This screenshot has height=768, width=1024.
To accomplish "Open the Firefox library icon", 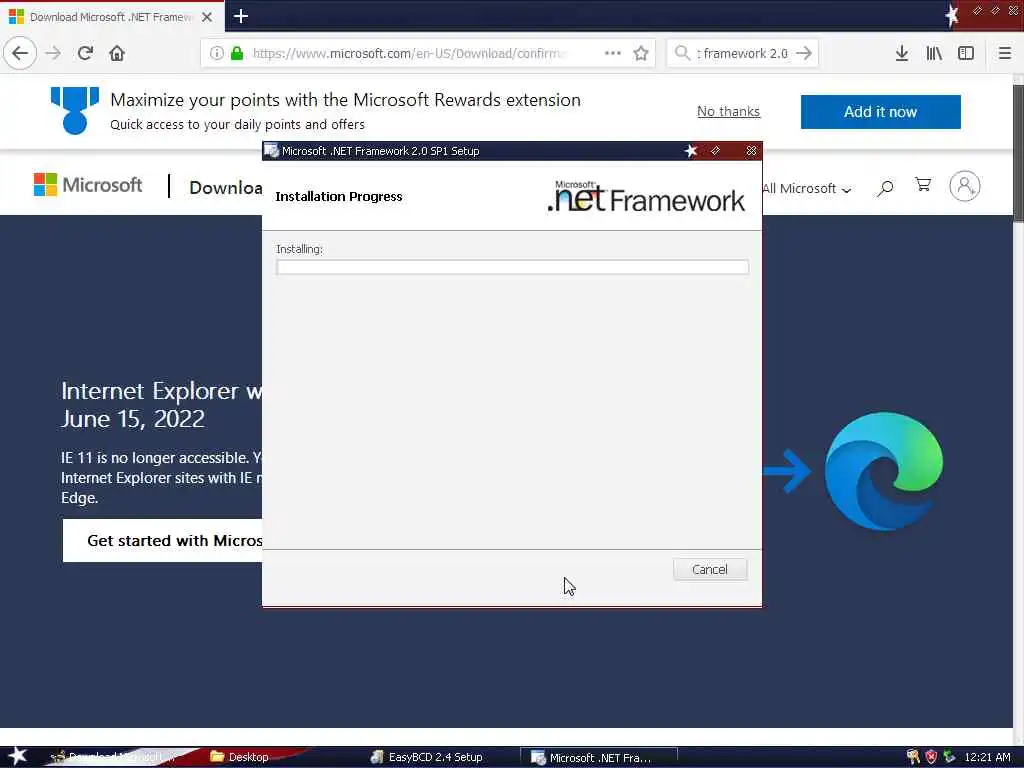I will 934,53.
